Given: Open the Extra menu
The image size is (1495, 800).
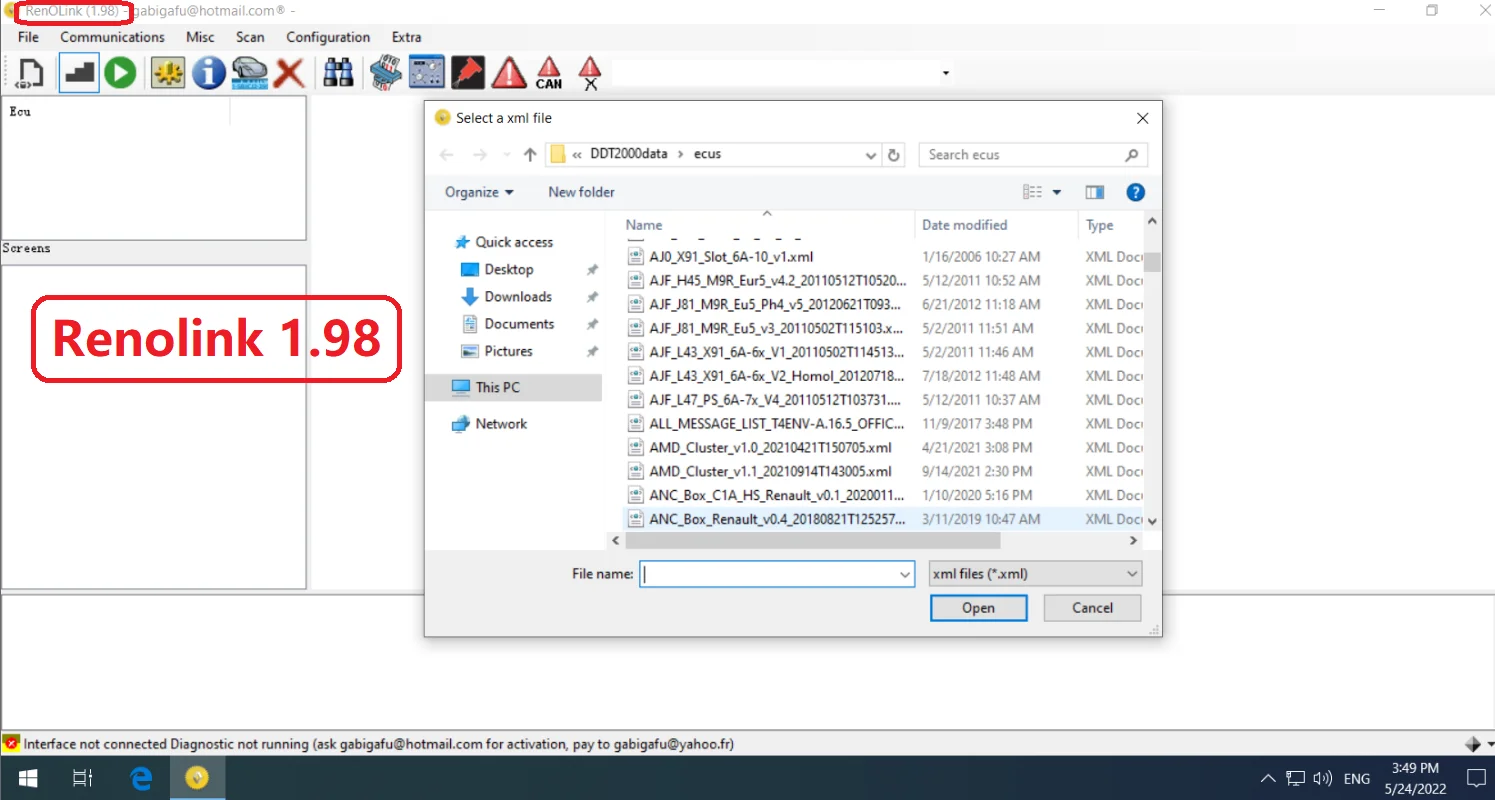Looking at the screenshot, I should point(406,37).
